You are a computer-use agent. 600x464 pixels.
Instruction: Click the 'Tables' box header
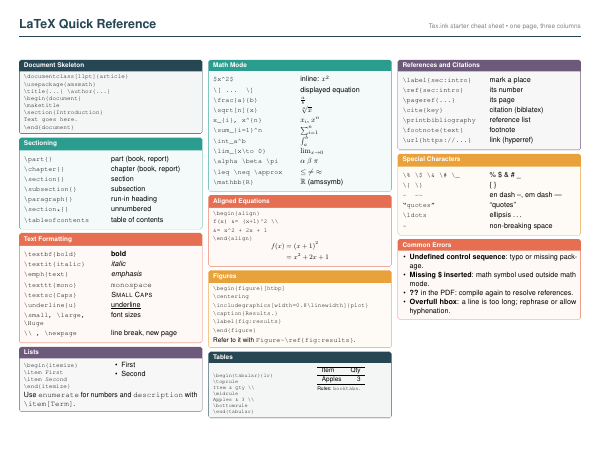pyautogui.click(x=300, y=357)
